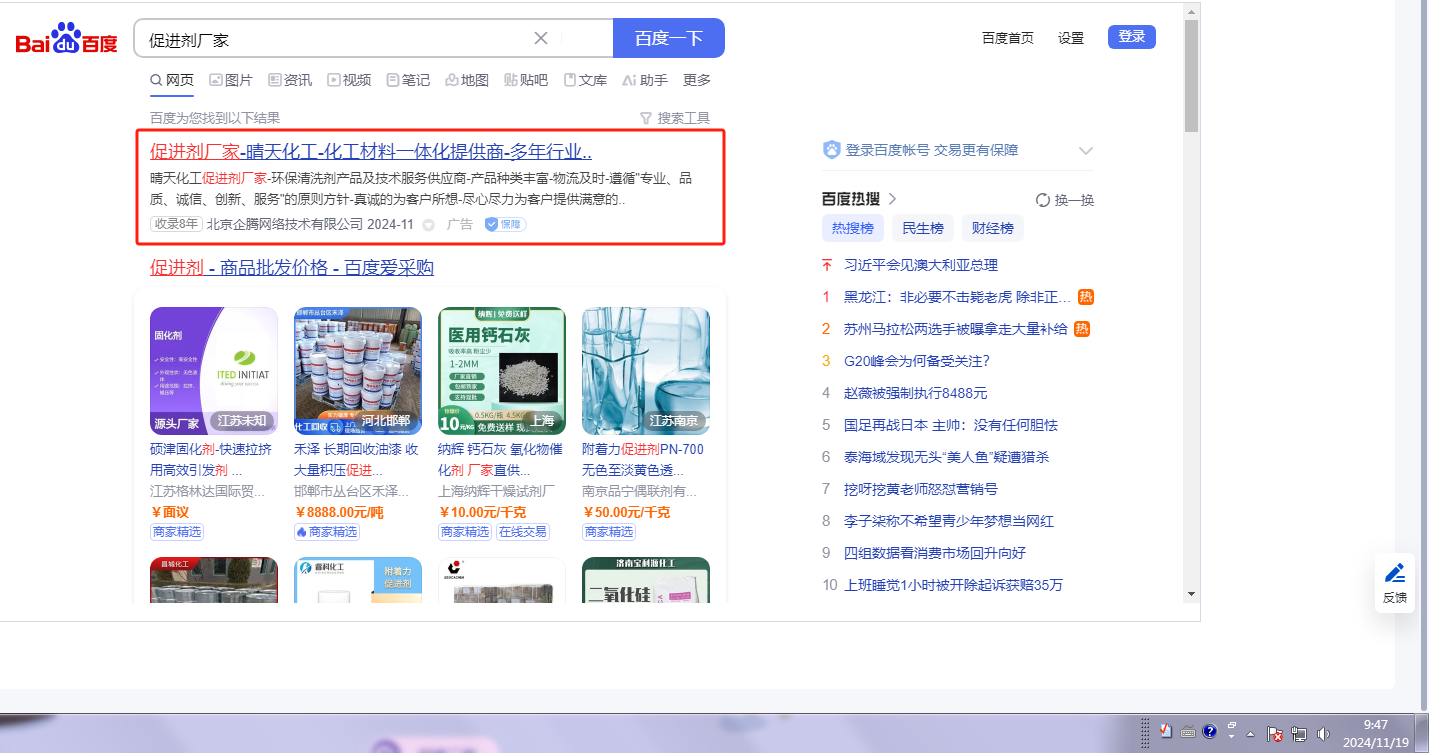
Task: Open hot search G20峰会为何备受关注?
Action: (917, 361)
